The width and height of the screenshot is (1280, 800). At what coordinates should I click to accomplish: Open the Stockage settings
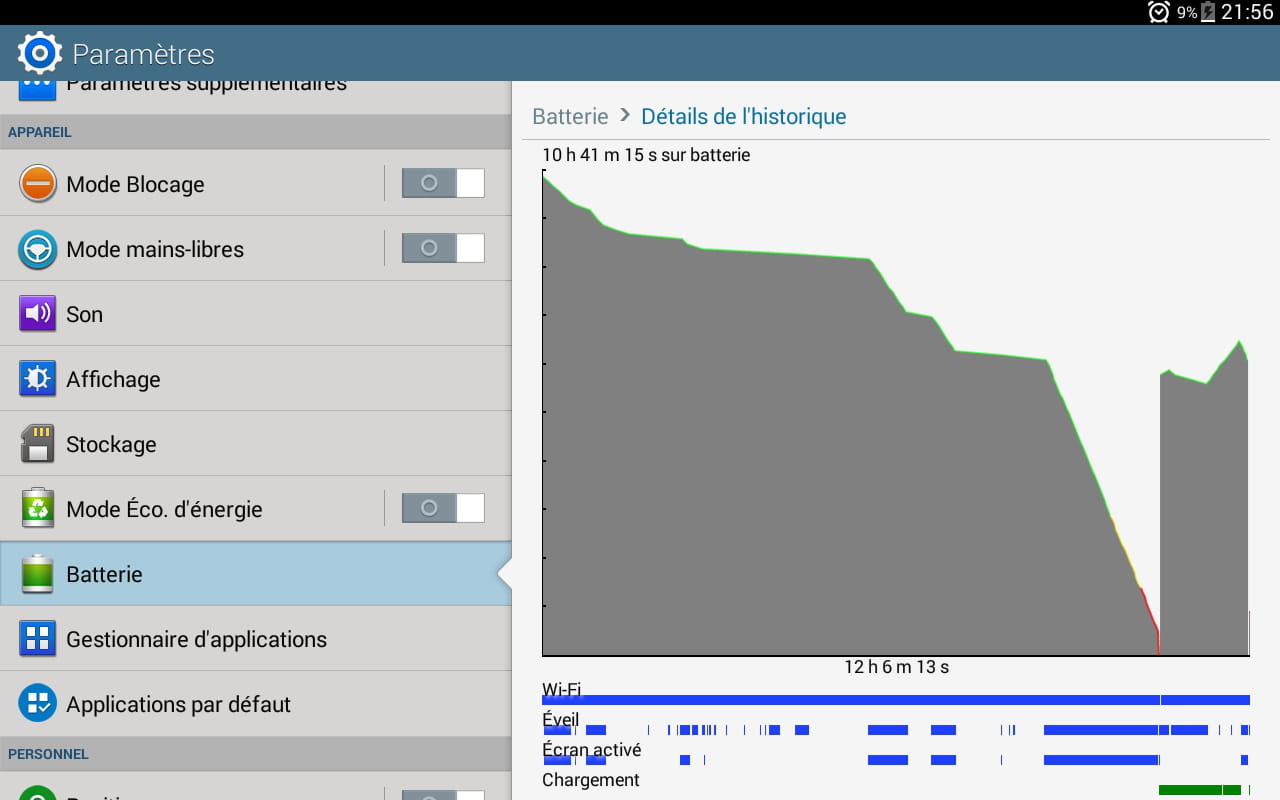pos(256,444)
